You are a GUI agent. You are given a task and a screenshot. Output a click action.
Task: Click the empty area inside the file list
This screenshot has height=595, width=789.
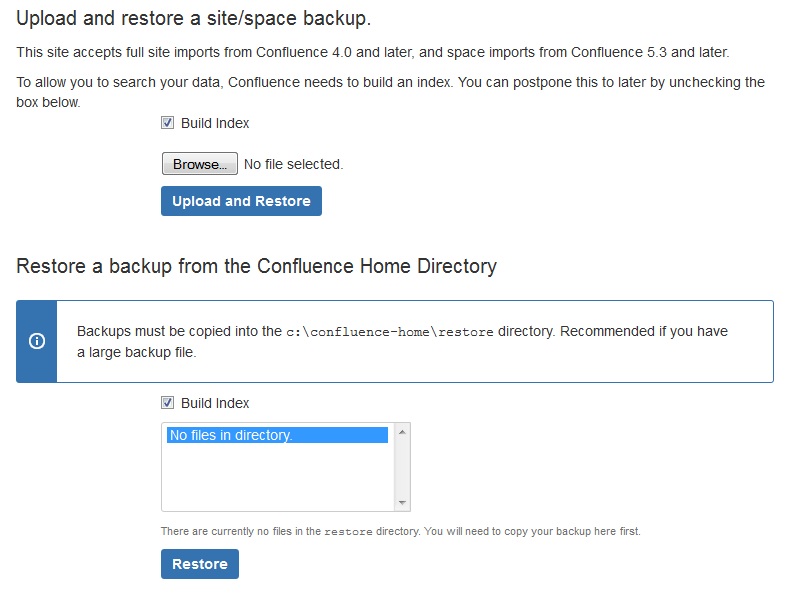[277, 477]
